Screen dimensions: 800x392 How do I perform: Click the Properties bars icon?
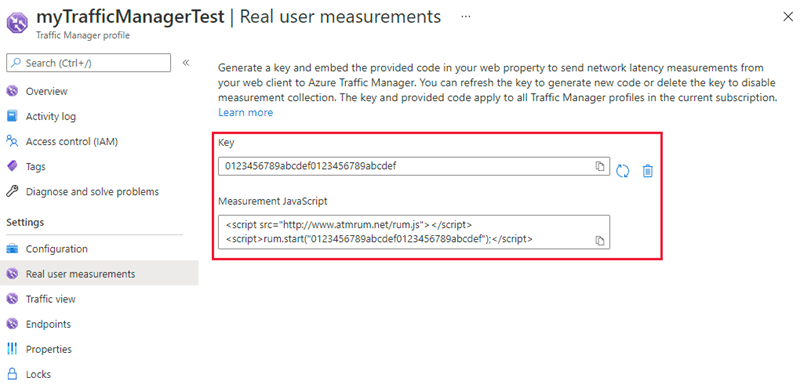coord(12,349)
